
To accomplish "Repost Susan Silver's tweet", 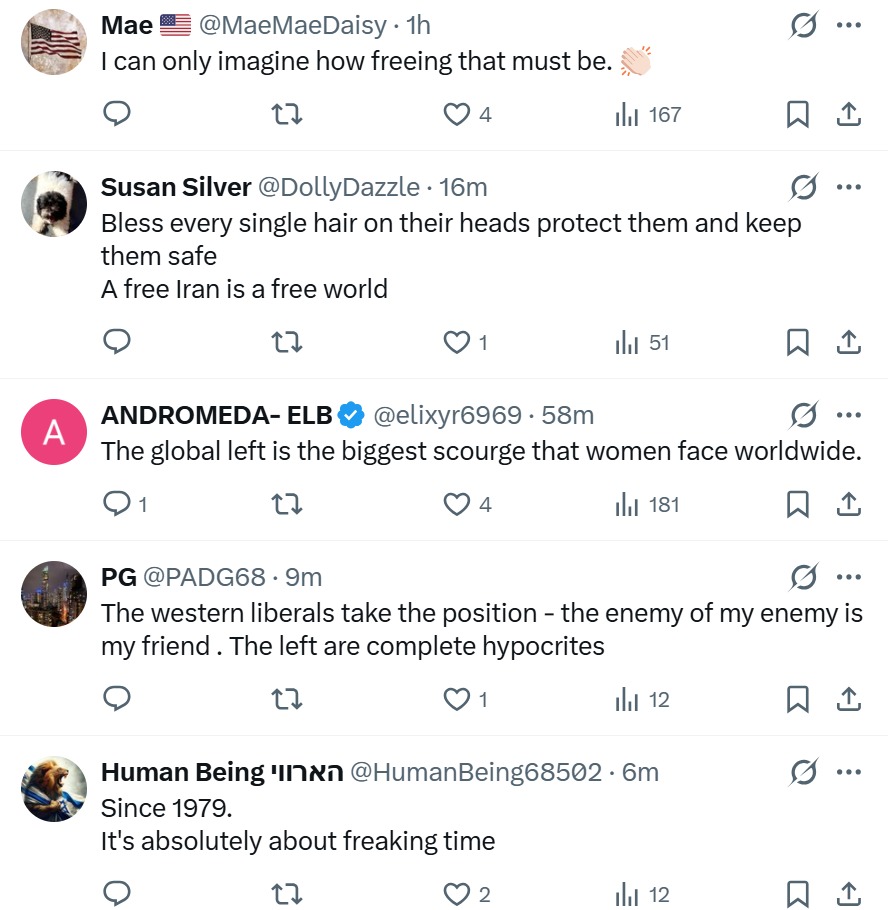I will [x=287, y=343].
